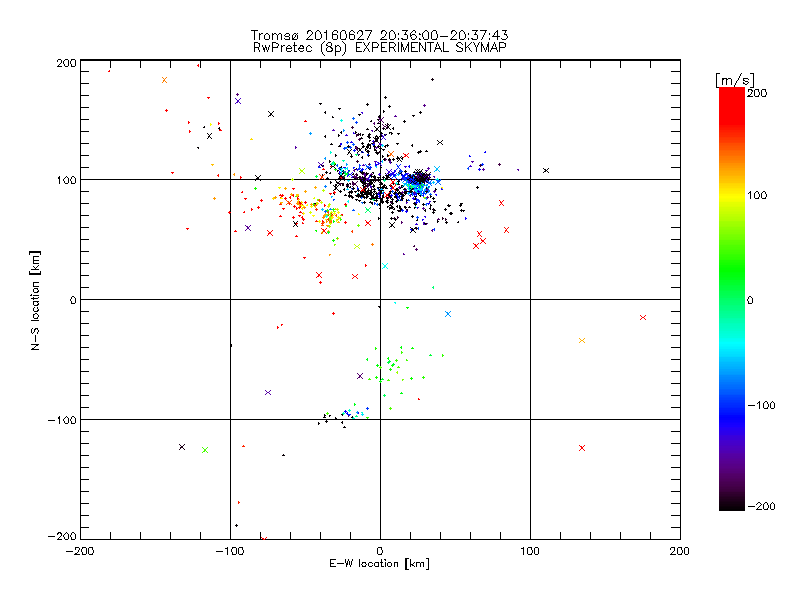
Task: Click the colorbar tick label '-100'
Action: [x=761, y=405]
